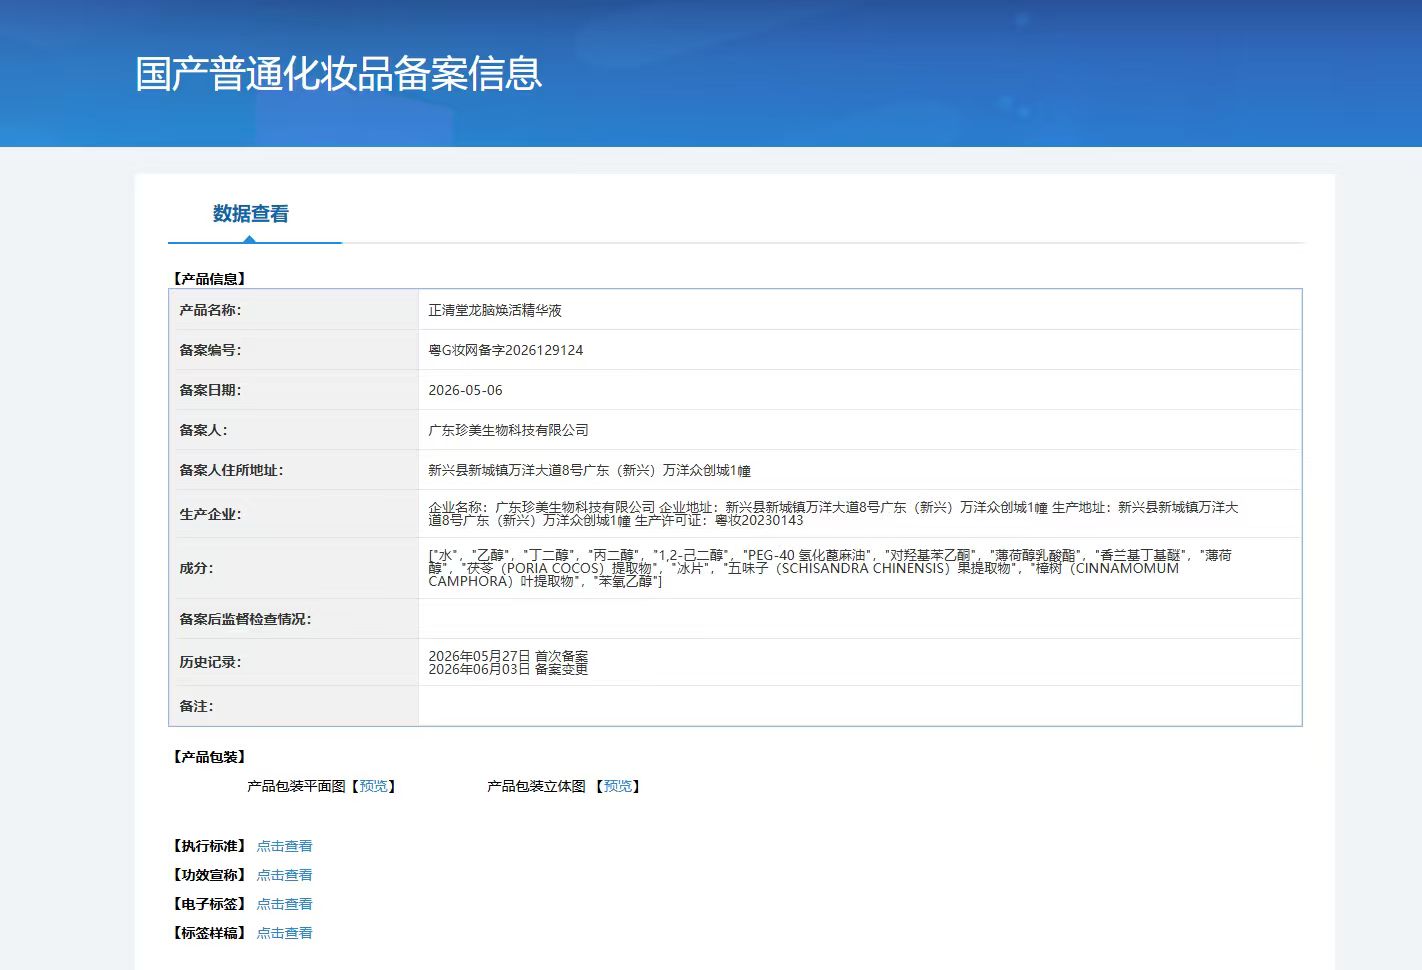Click the 备案编号 row label

click(210, 350)
